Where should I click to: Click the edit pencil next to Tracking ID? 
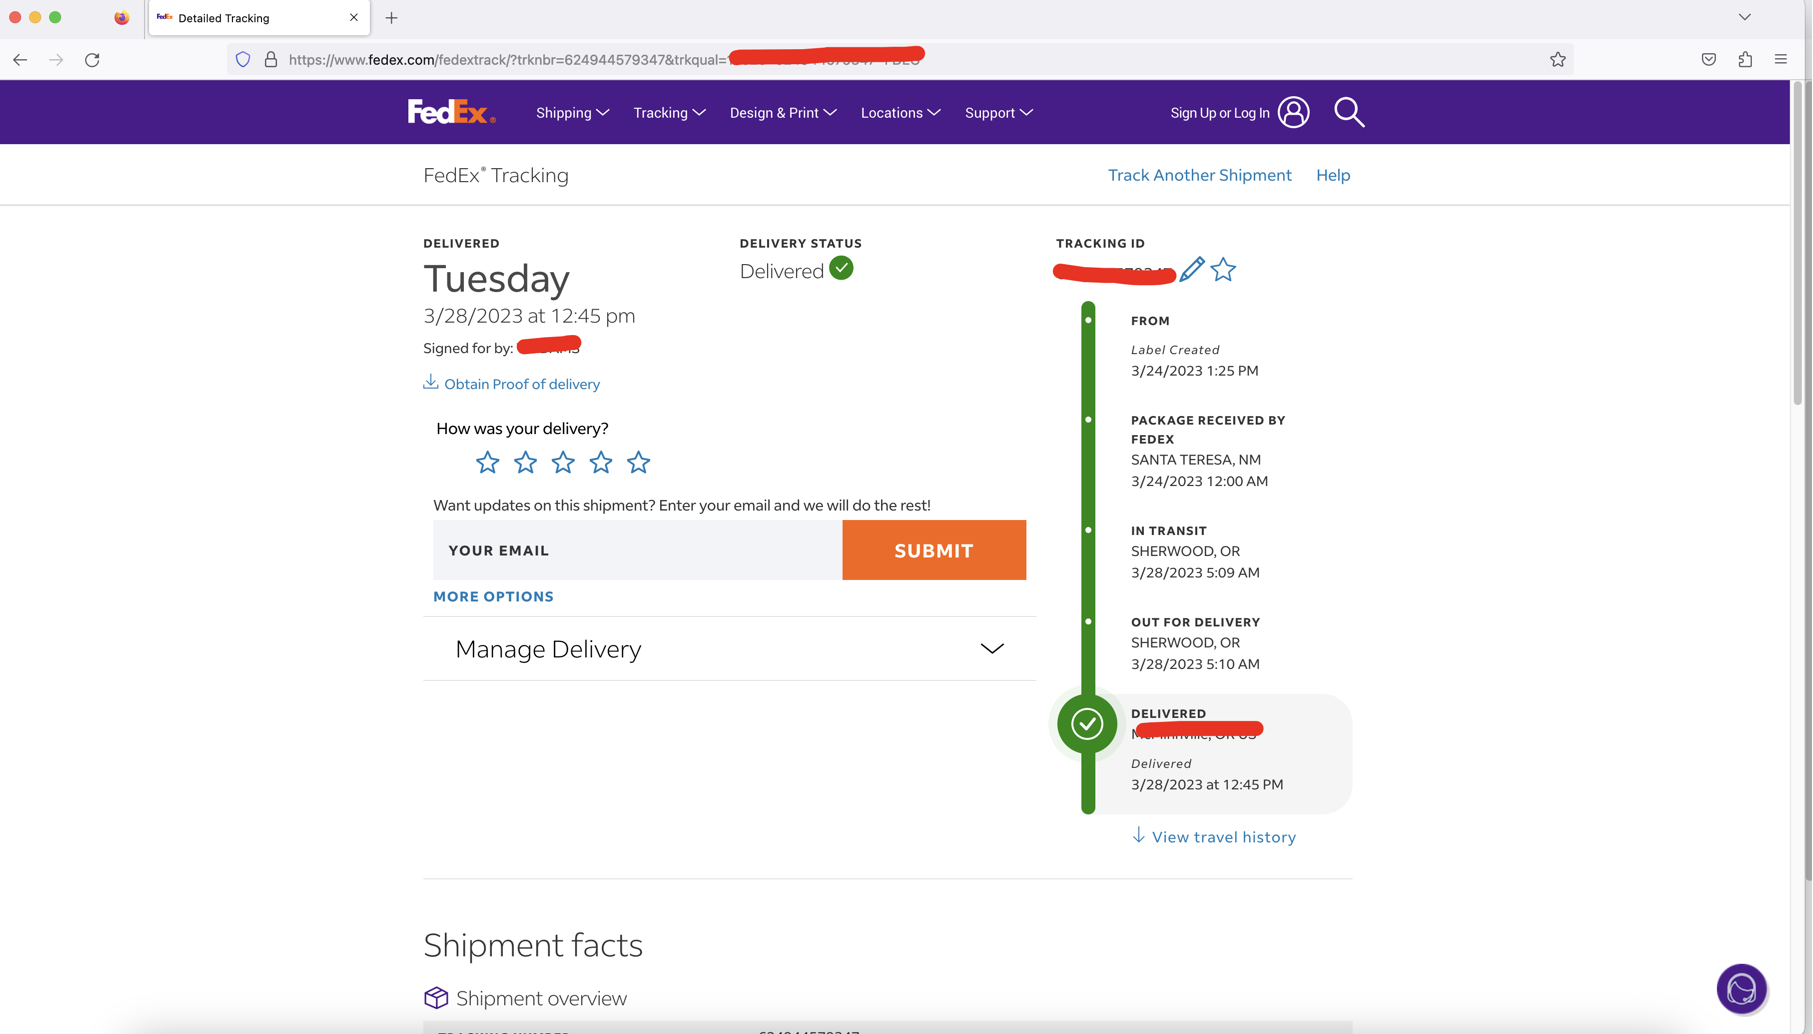point(1191,269)
